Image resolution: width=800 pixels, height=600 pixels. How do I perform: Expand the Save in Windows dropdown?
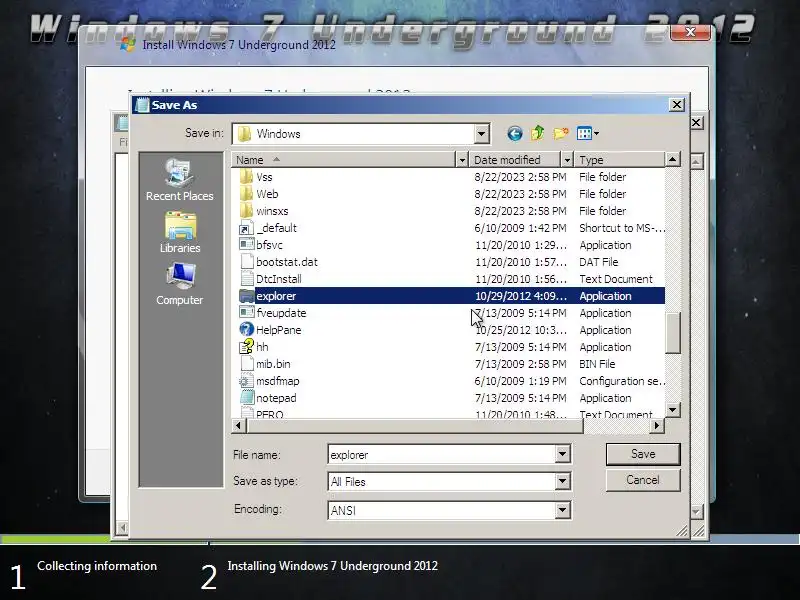pos(481,134)
